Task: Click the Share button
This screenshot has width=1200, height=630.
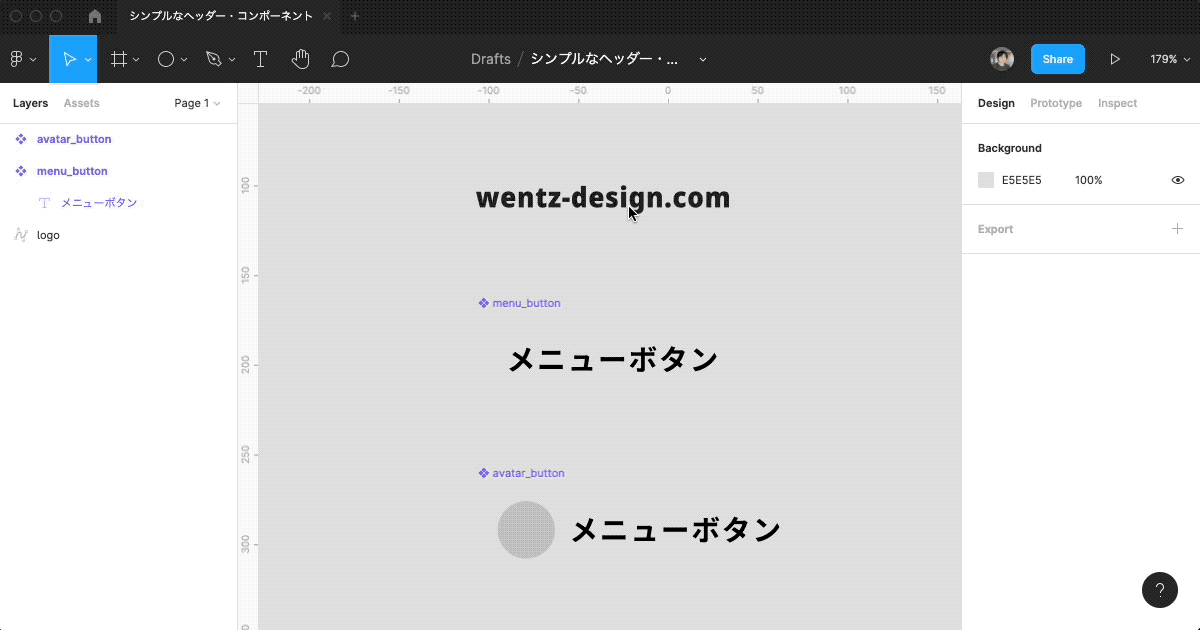Action: pyautogui.click(x=1058, y=59)
